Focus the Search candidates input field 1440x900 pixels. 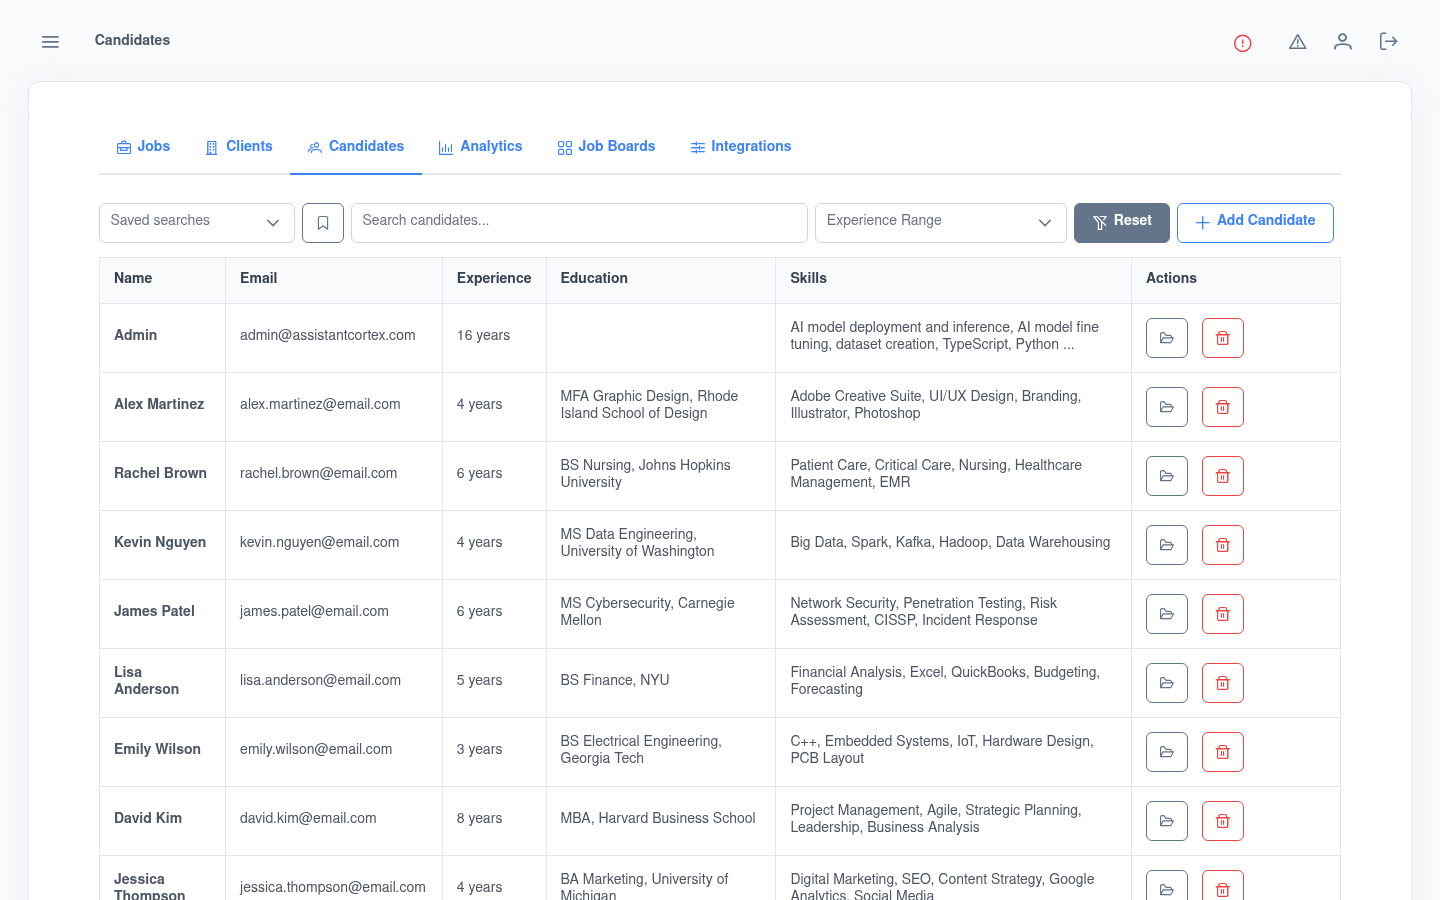[579, 223]
